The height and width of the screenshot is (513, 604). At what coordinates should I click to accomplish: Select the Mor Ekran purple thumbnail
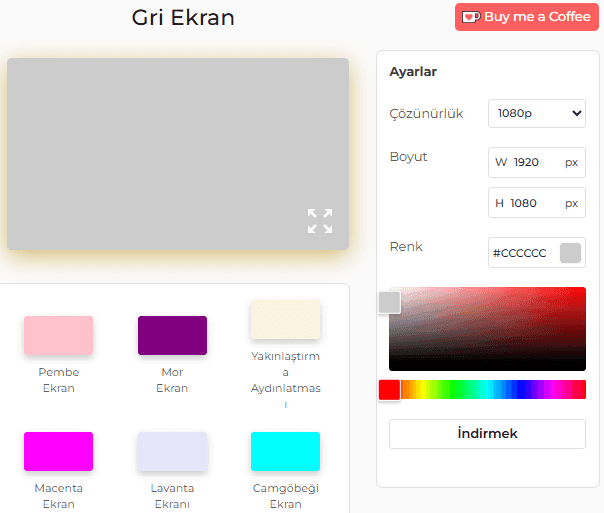[172, 335]
